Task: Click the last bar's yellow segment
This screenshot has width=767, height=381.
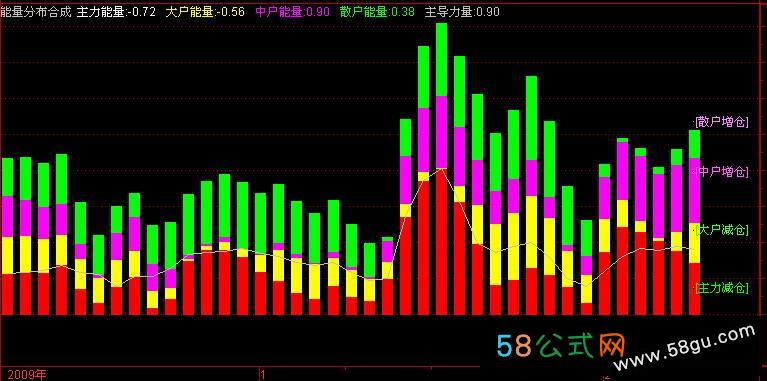Action: [694, 243]
